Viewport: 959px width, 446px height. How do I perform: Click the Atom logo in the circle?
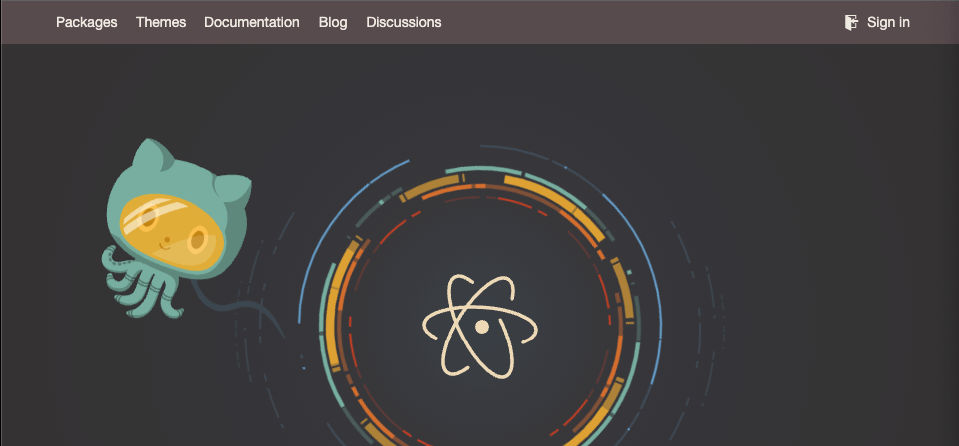[480, 326]
